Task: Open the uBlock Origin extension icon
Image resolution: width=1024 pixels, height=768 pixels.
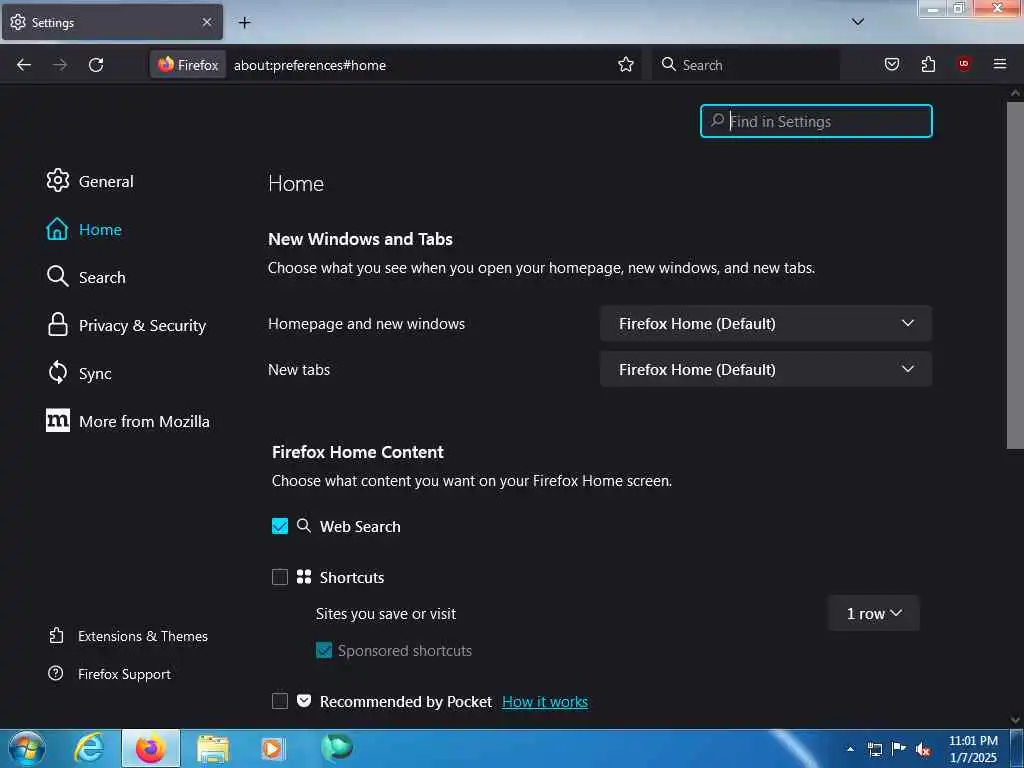Action: click(x=964, y=64)
